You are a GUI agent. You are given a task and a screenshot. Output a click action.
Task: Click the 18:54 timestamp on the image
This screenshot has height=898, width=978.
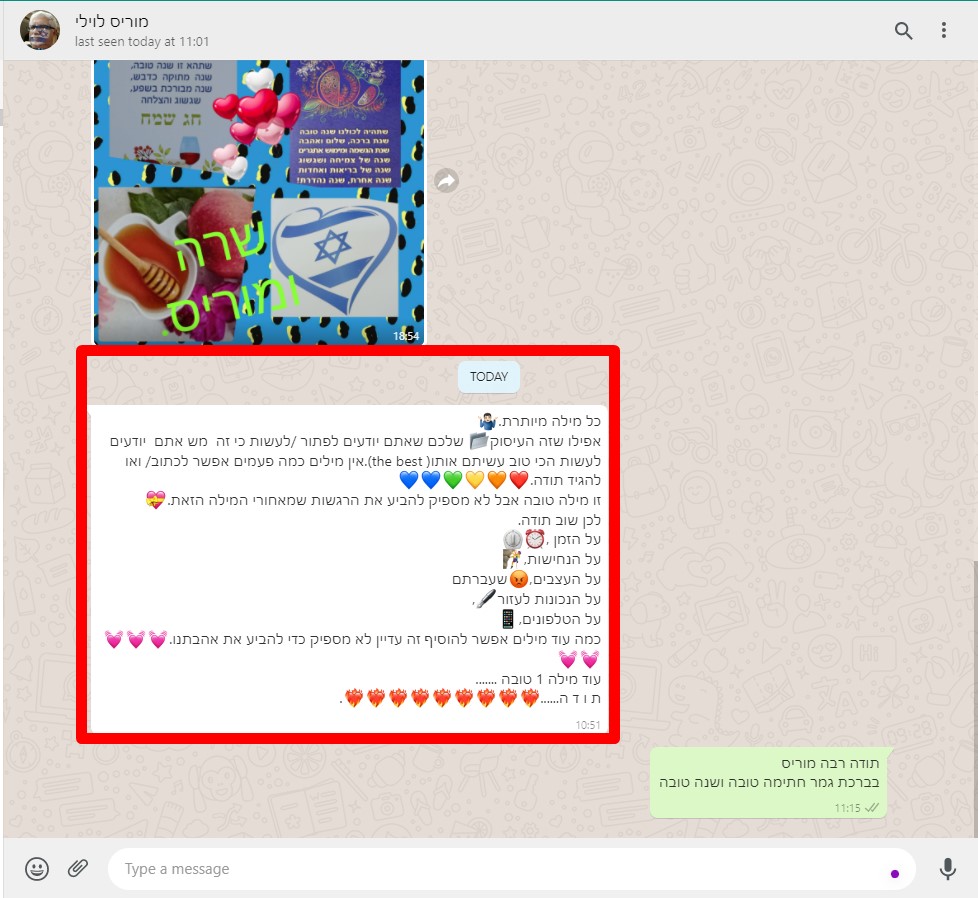click(x=405, y=336)
